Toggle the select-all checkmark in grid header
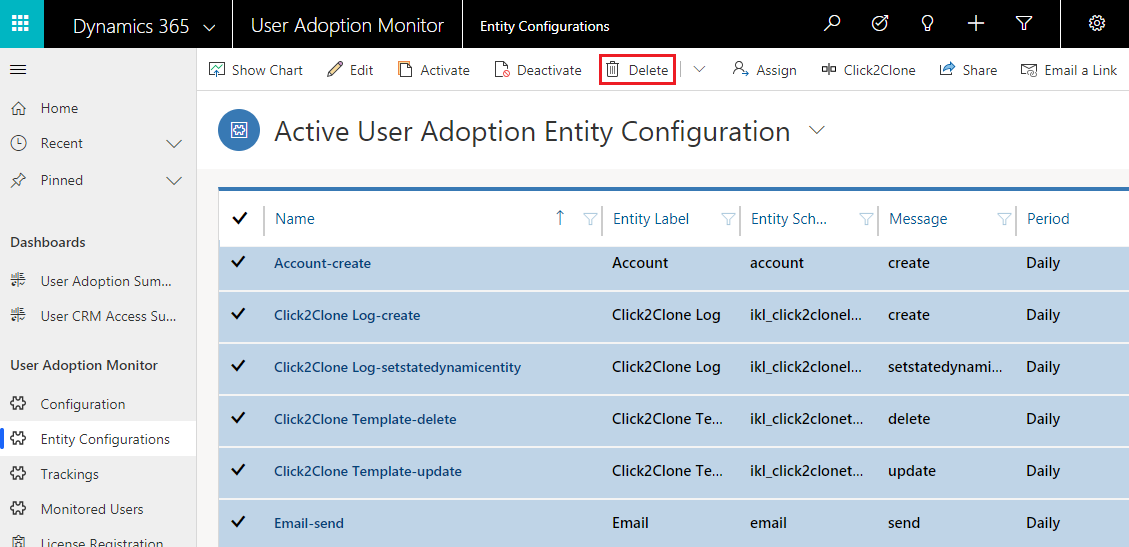The width and height of the screenshot is (1129, 547). coord(240,218)
